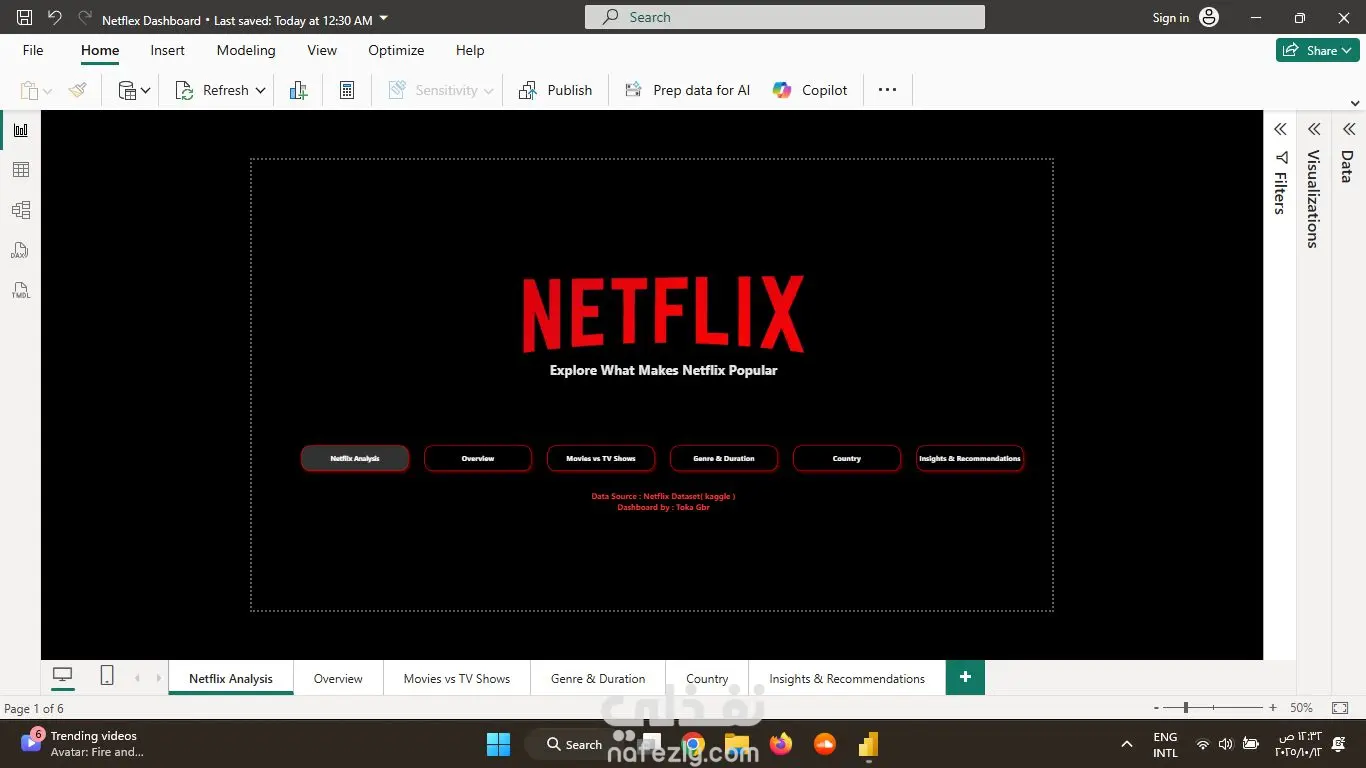Switch to the Insert ribbon tab
This screenshot has height=768, width=1366.
tap(167, 50)
